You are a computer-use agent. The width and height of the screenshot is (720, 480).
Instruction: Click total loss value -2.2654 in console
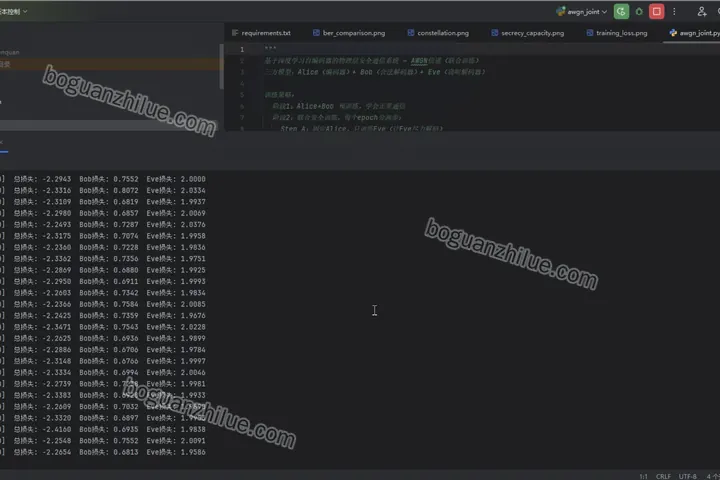click(56, 452)
